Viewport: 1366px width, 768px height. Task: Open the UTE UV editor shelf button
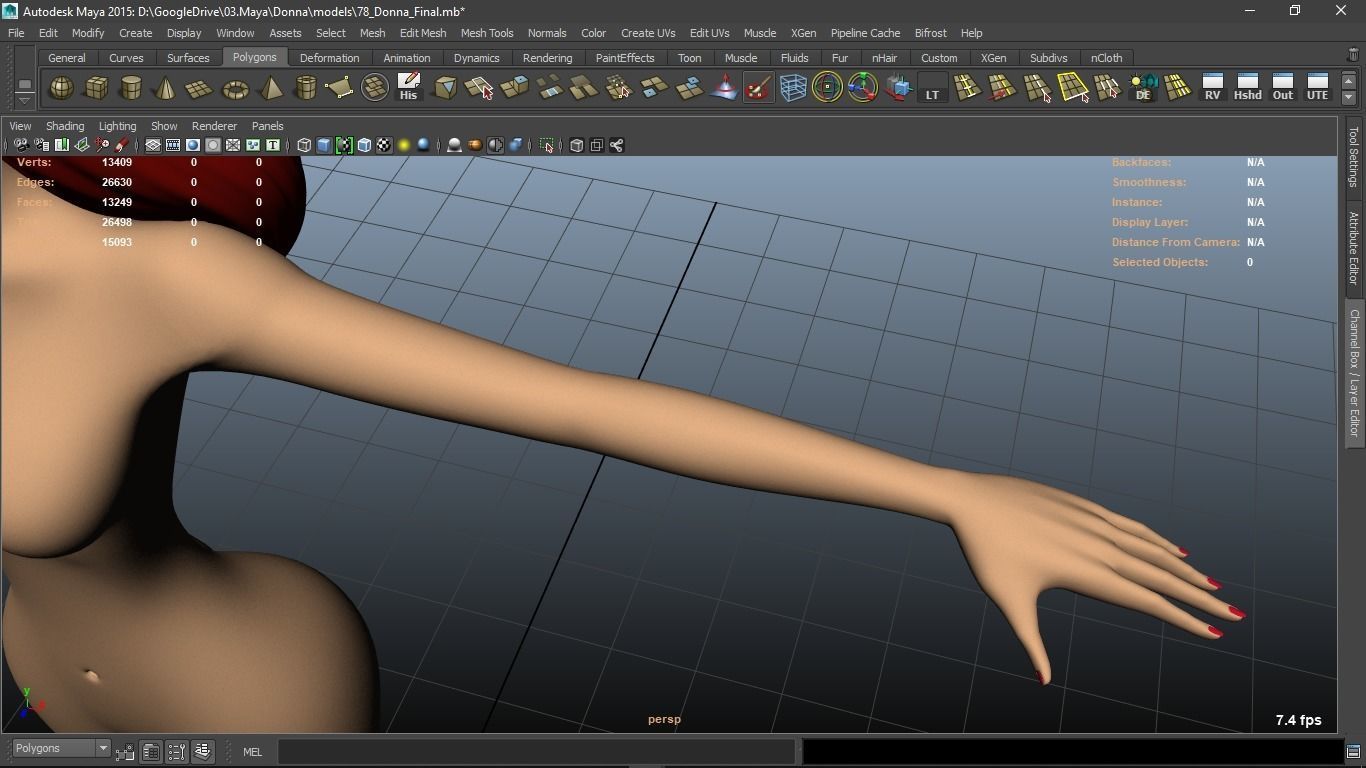click(1317, 88)
